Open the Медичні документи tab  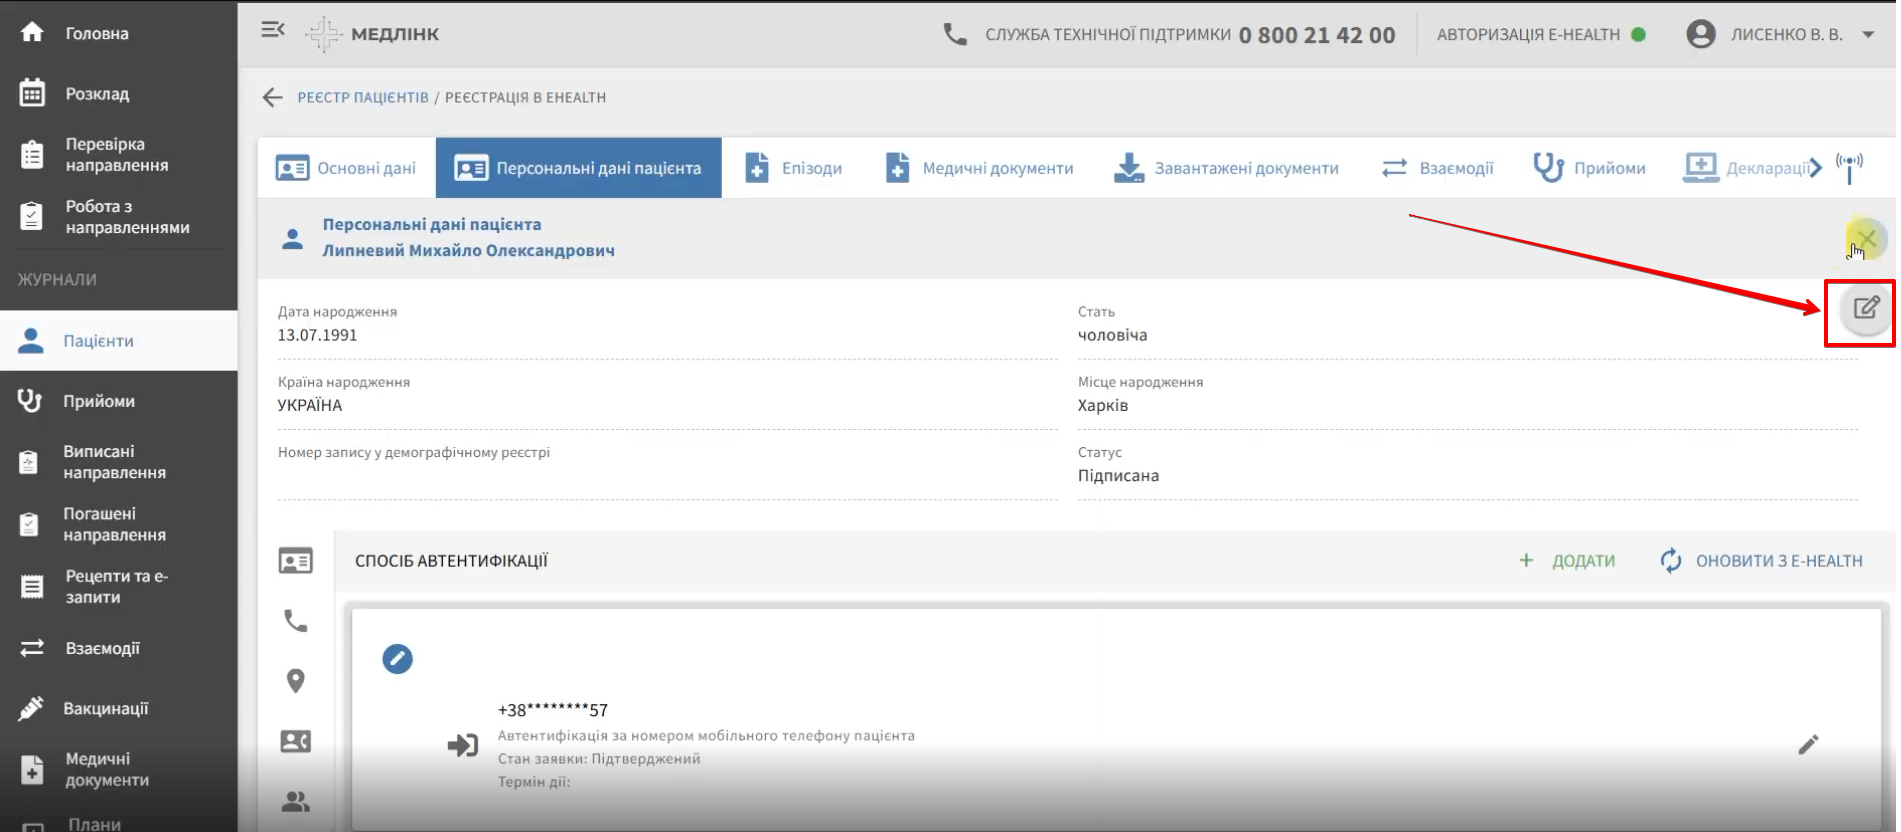coord(979,168)
